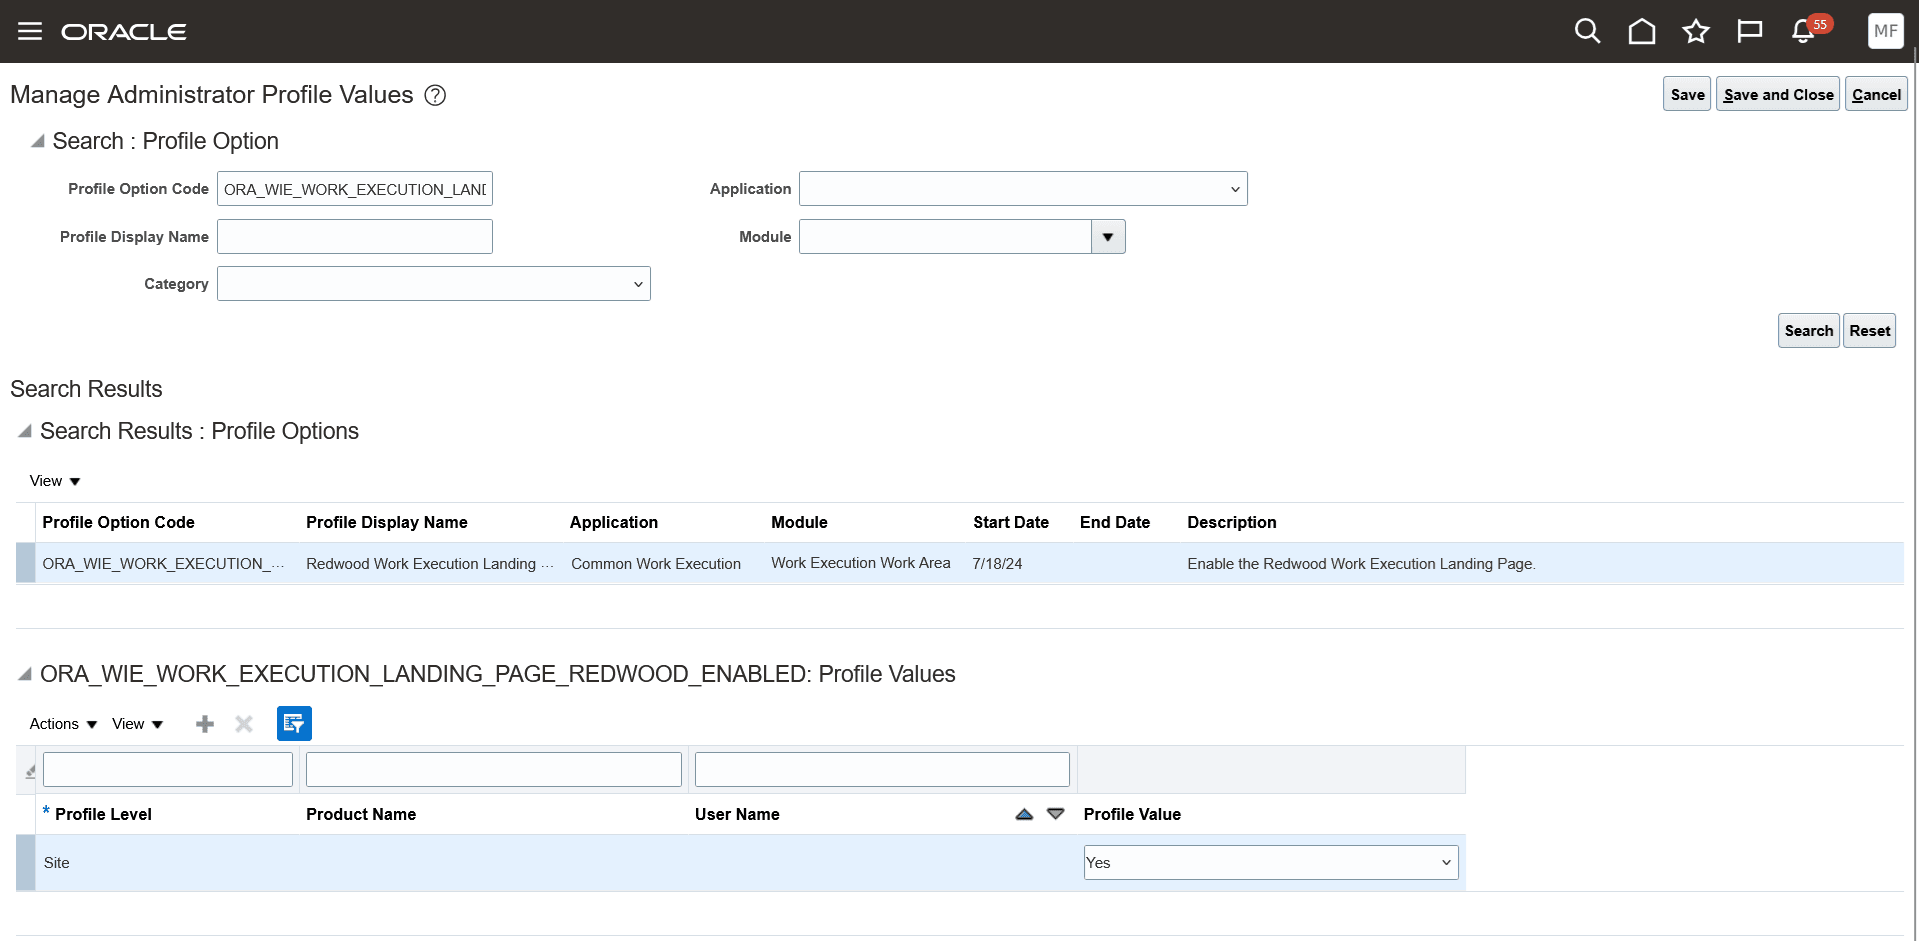The width and height of the screenshot is (1919, 941).
Task: Focus the Module text field
Action: [945, 237]
